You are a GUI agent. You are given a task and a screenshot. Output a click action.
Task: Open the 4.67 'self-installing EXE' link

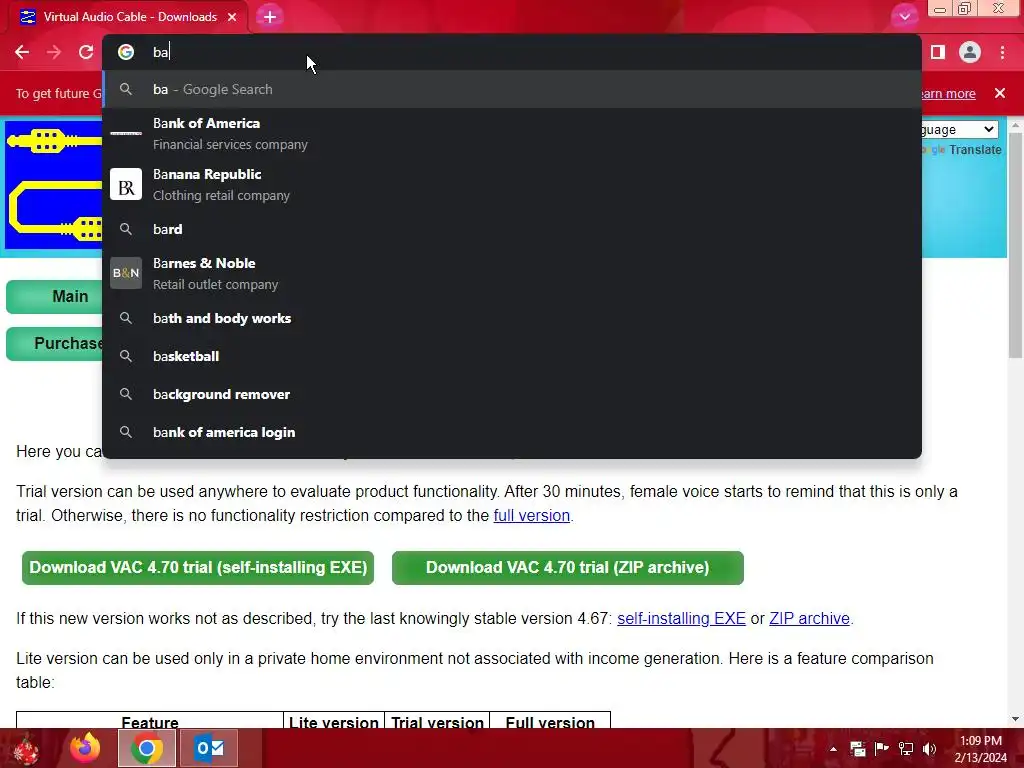click(x=681, y=618)
